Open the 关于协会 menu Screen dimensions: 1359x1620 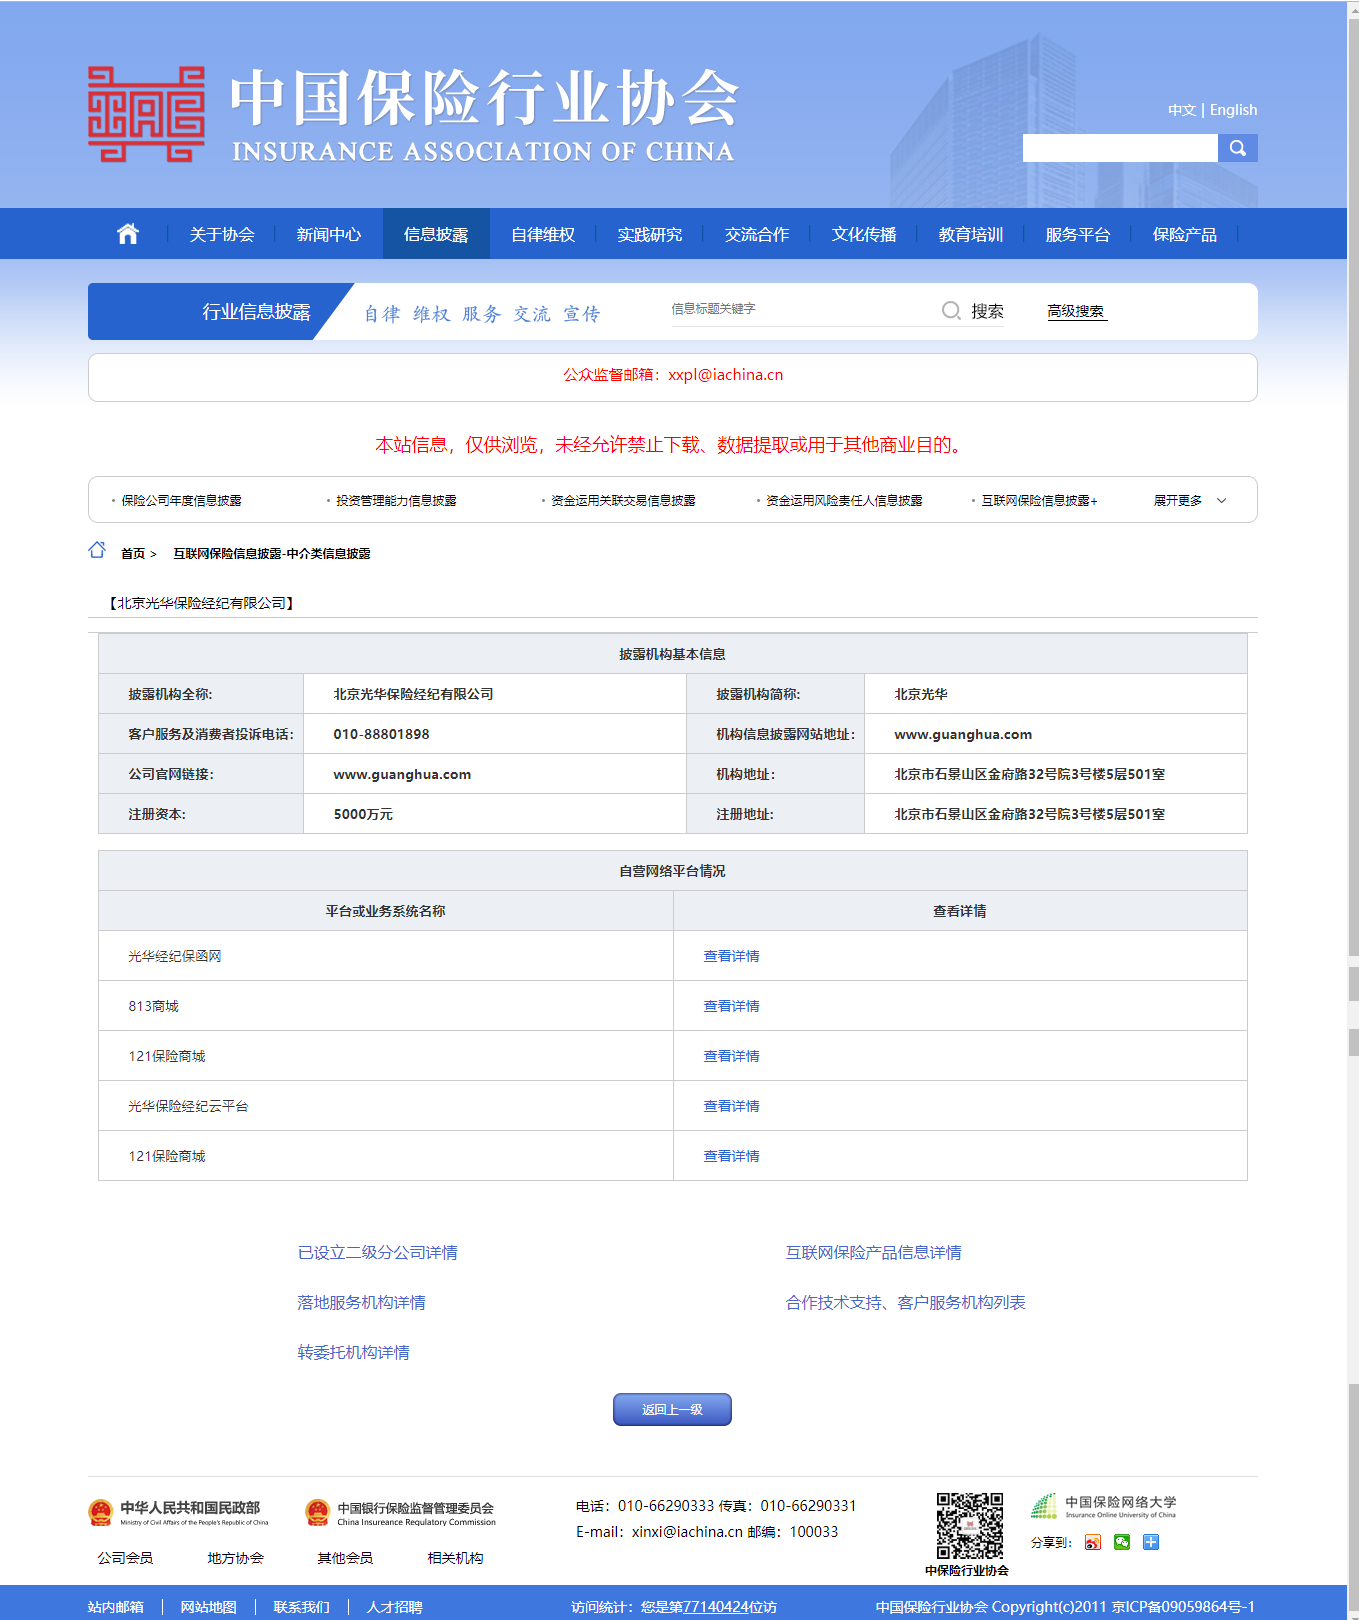point(222,234)
